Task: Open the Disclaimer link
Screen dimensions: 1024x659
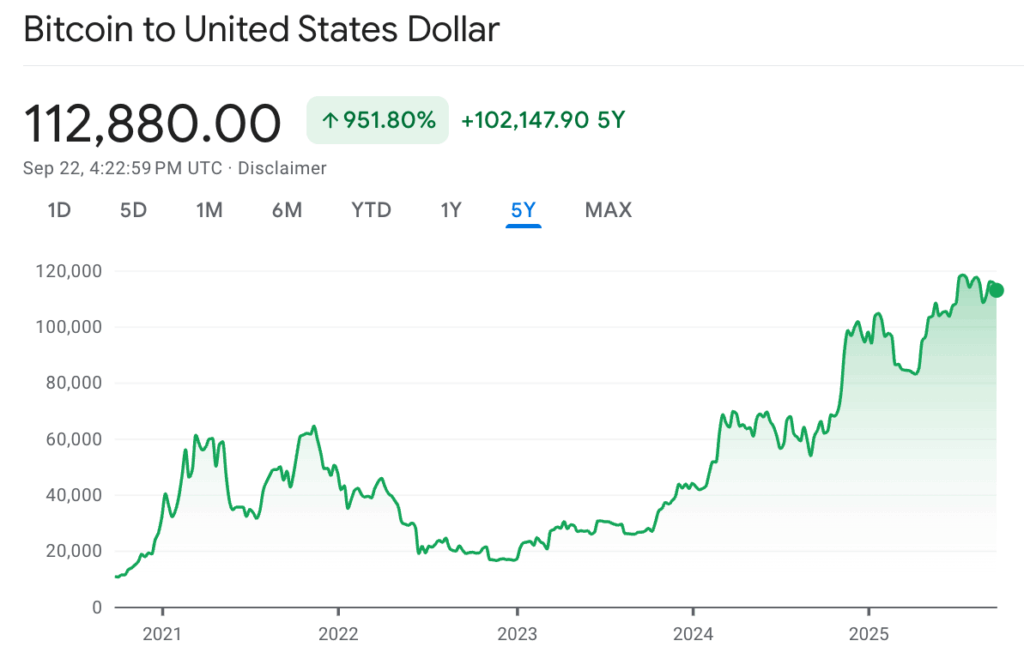Action: (284, 168)
